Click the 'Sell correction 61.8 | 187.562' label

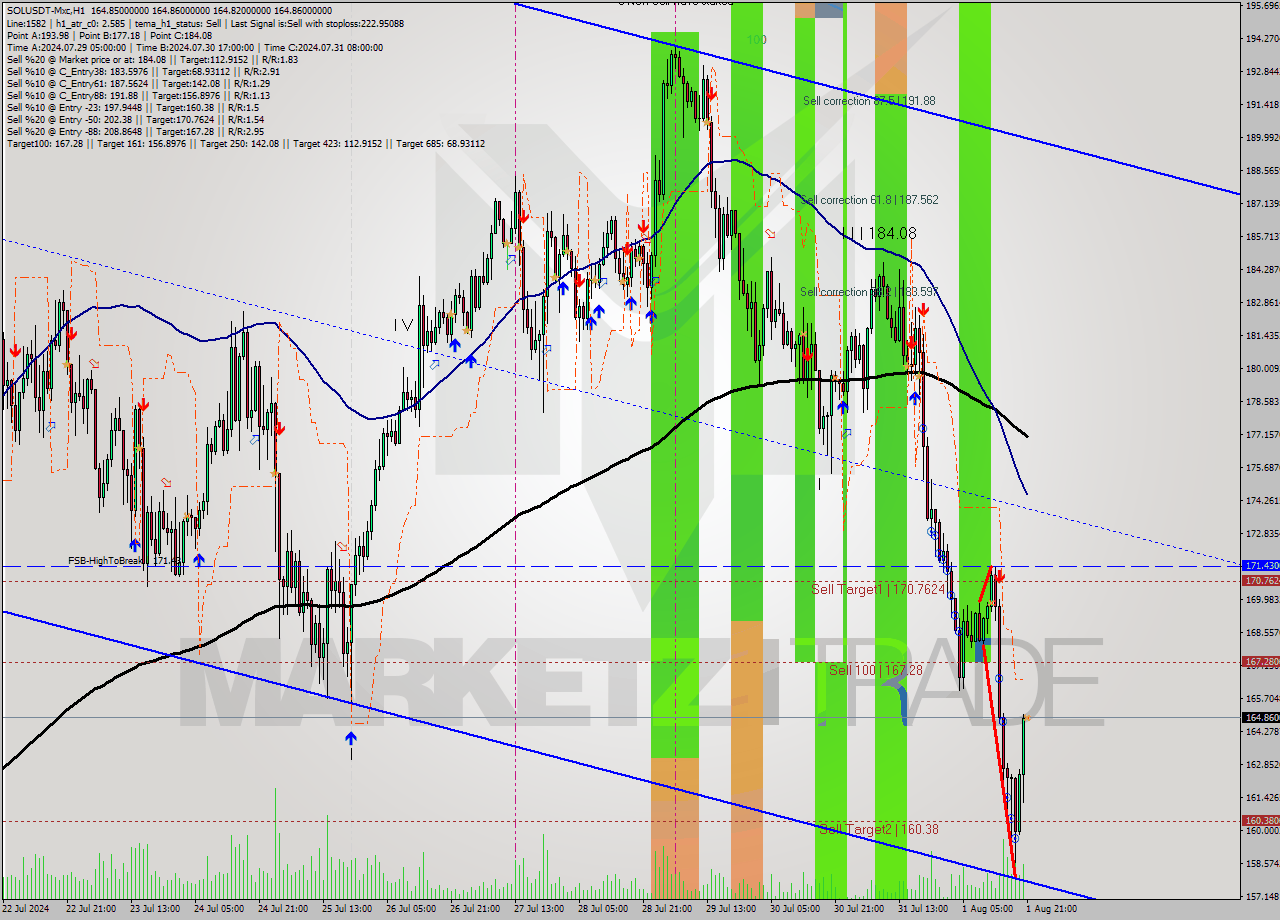[869, 200]
